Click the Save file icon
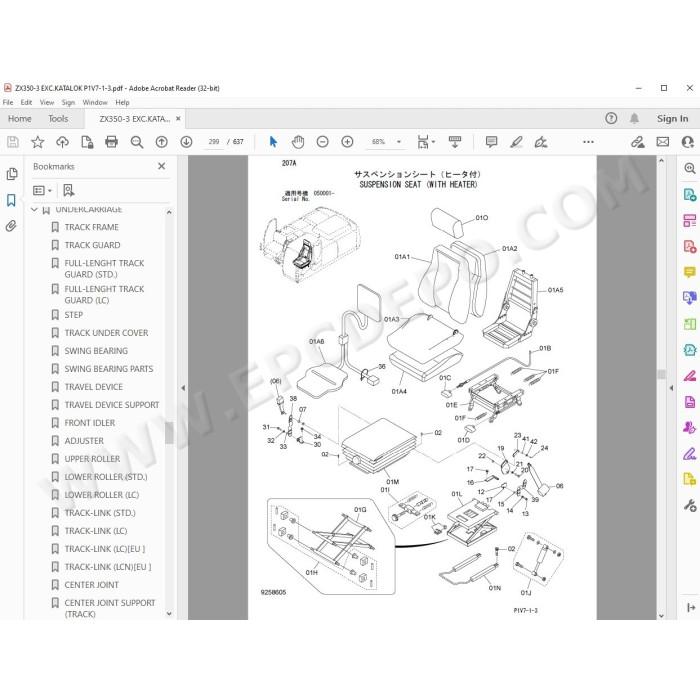The image size is (700, 700). (x=13, y=142)
